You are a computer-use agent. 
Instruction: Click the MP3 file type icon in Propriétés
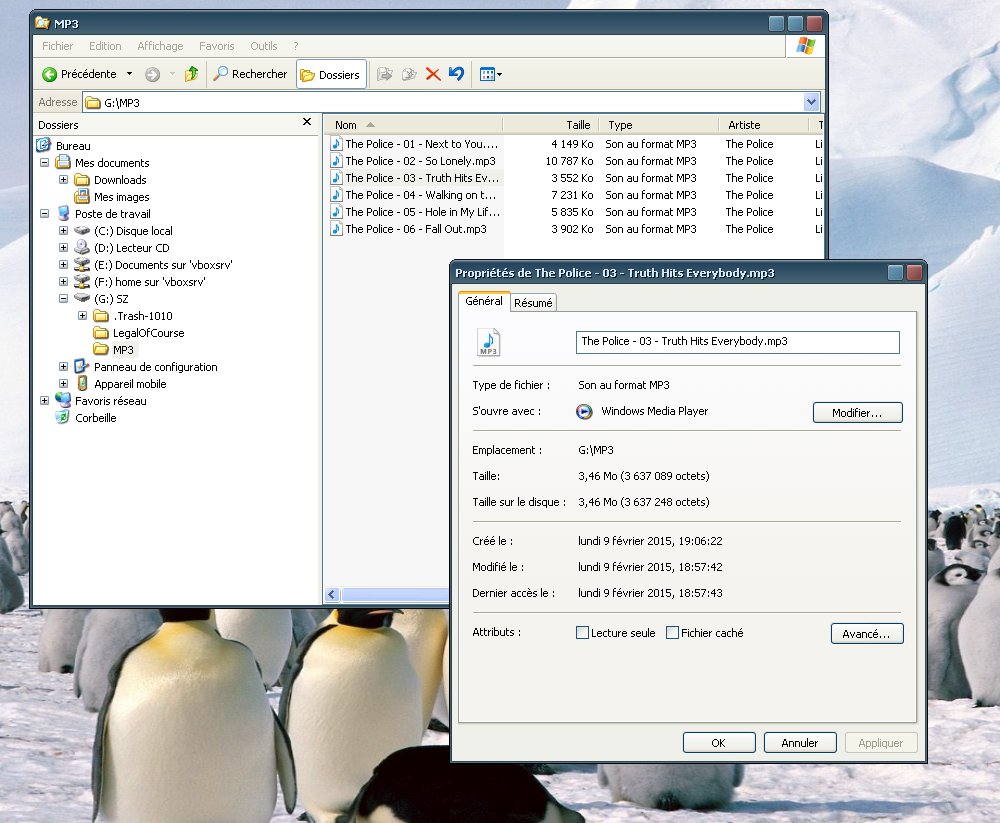pyautogui.click(x=489, y=342)
